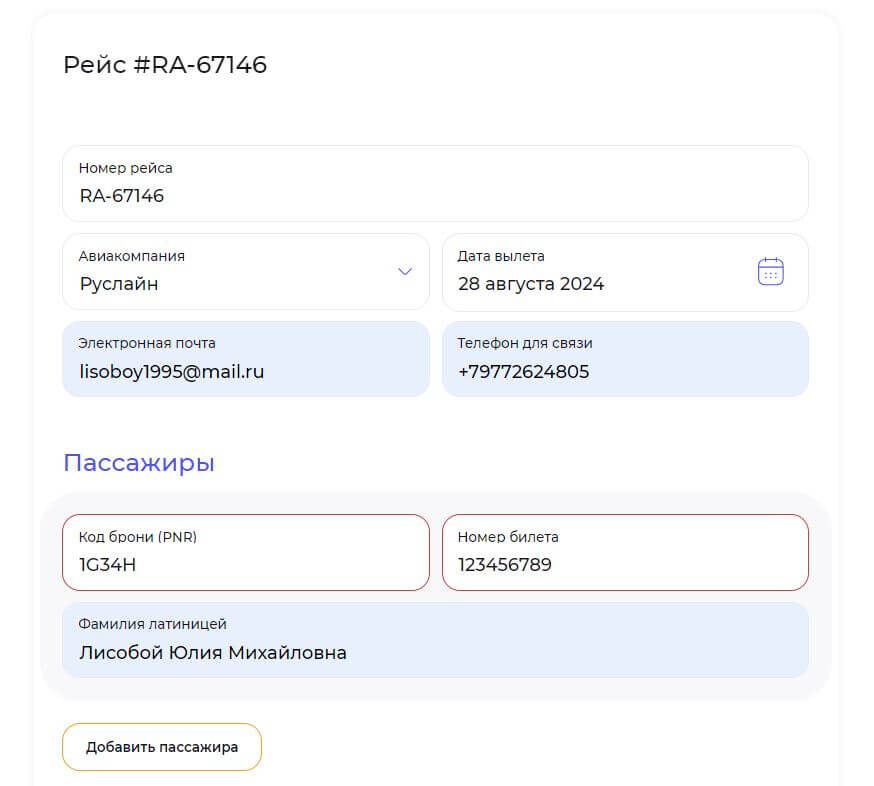This screenshot has height=786, width=874.
Task: Click into the Номер билета field
Action: pyautogui.click(x=625, y=552)
